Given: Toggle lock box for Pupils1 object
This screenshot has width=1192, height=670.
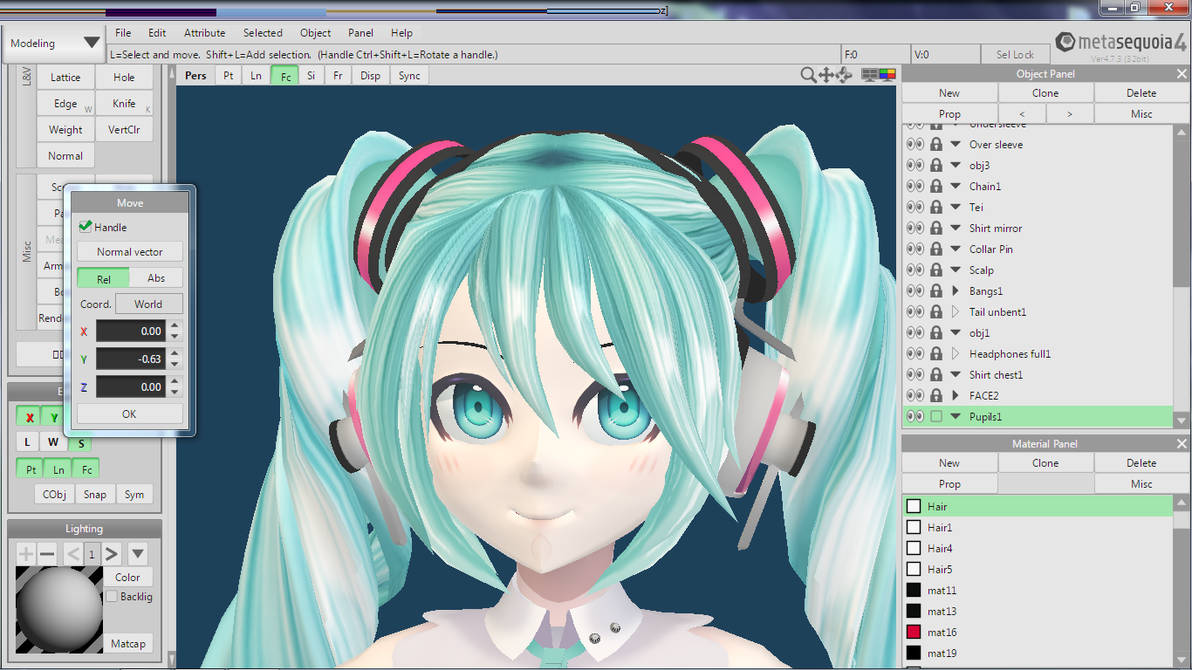Looking at the screenshot, I should coord(936,416).
